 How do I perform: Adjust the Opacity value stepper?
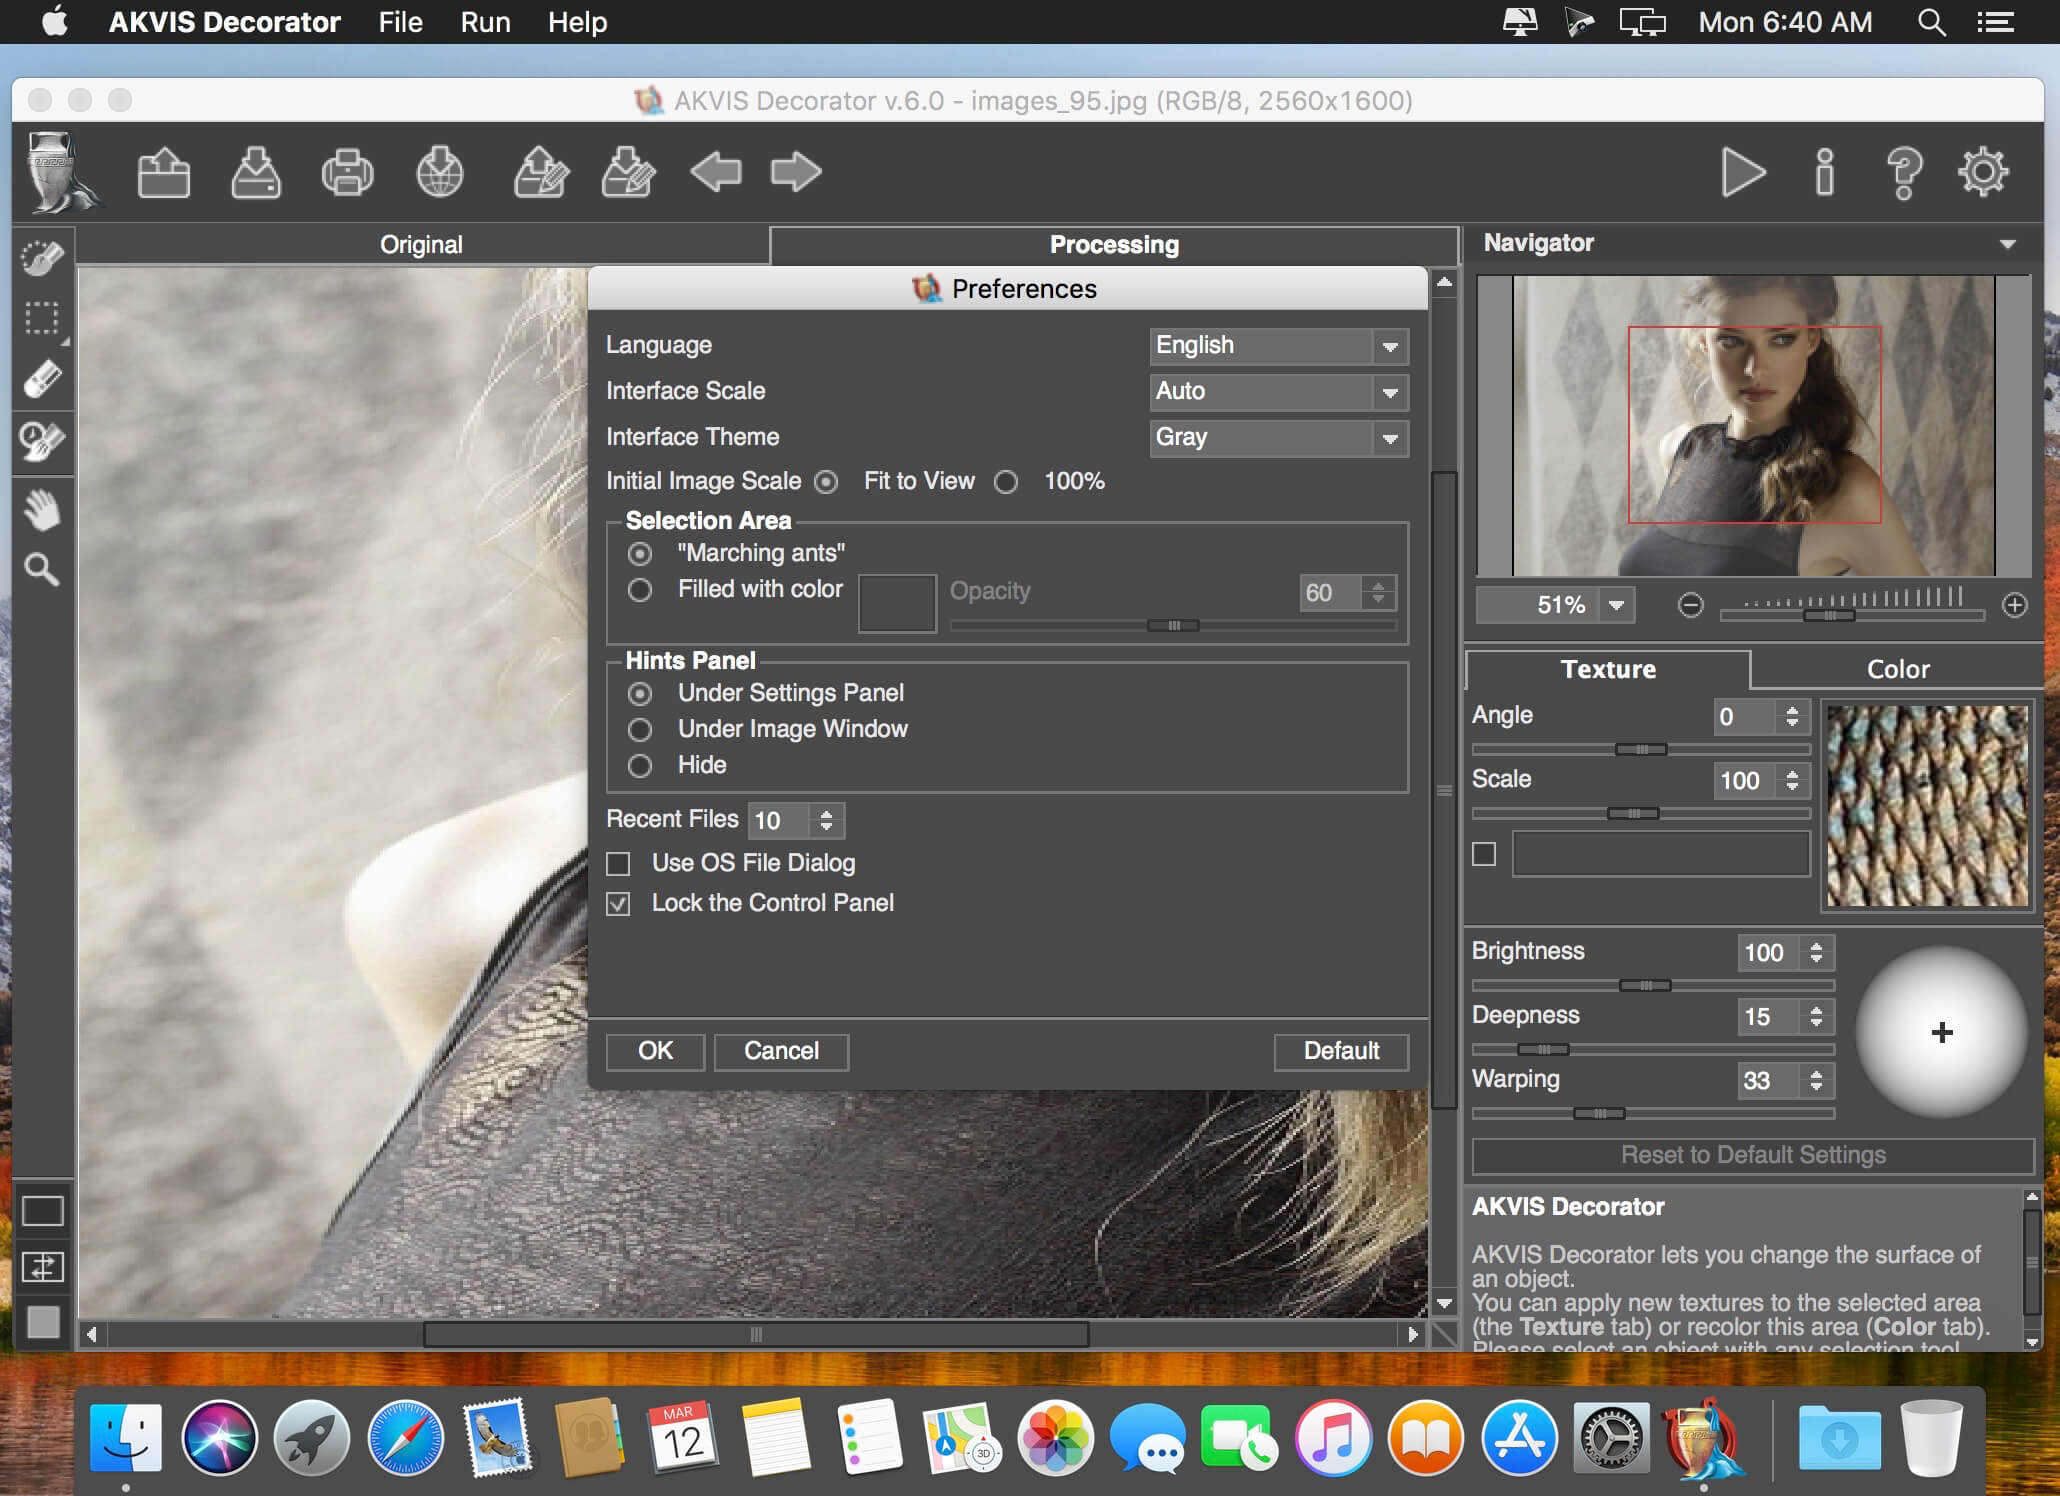coord(1379,592)
